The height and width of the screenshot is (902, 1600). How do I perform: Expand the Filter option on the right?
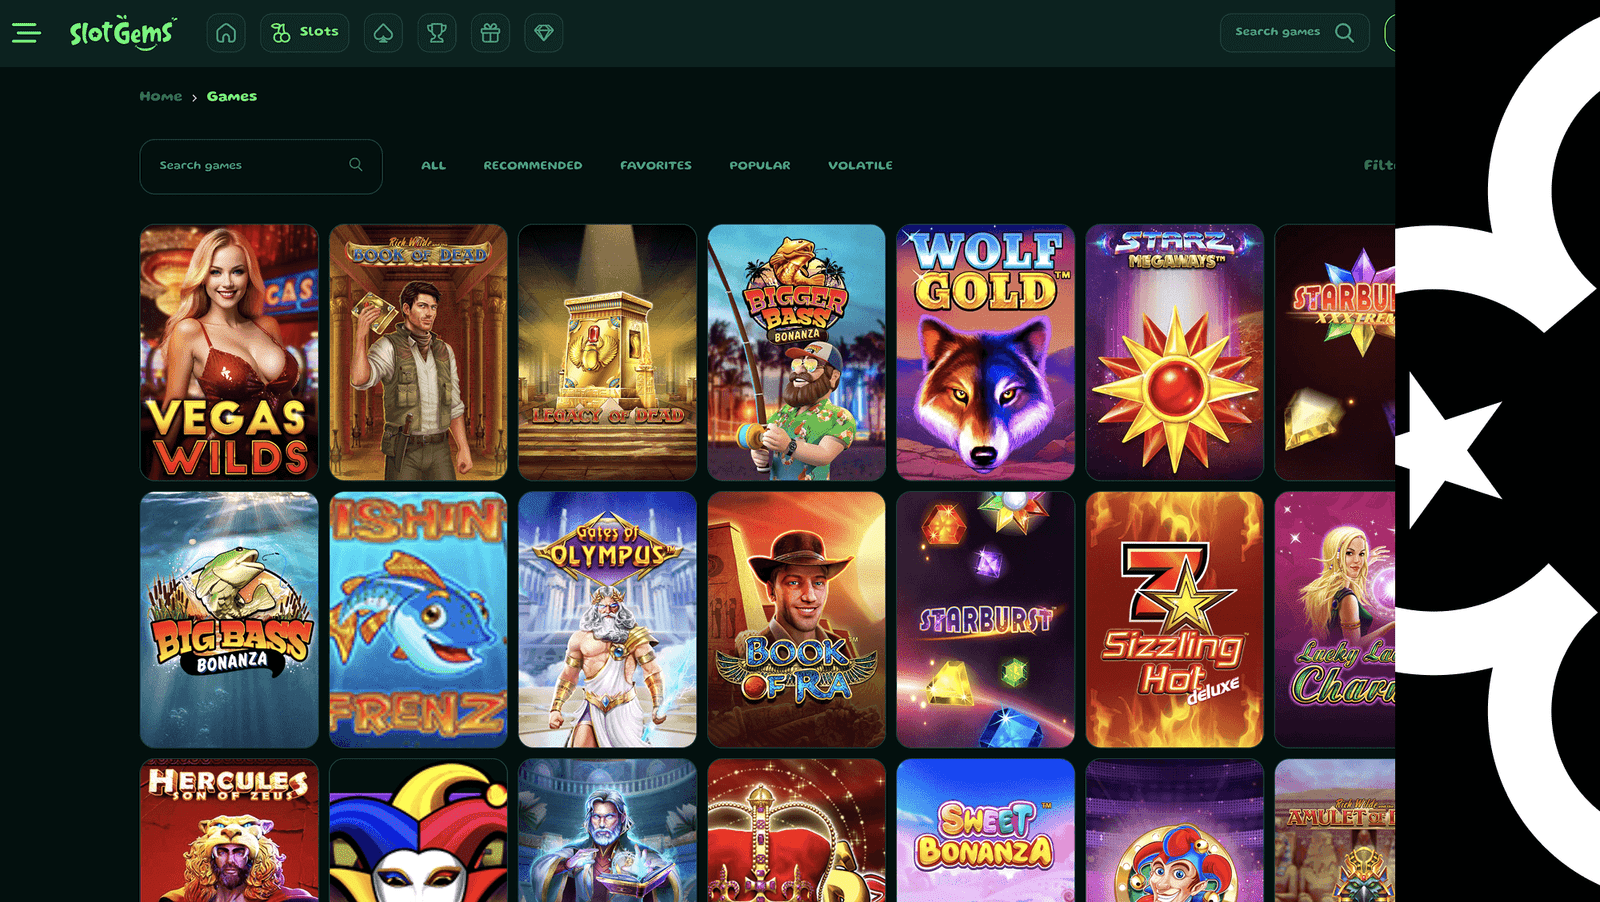[x=1378, y=166]
